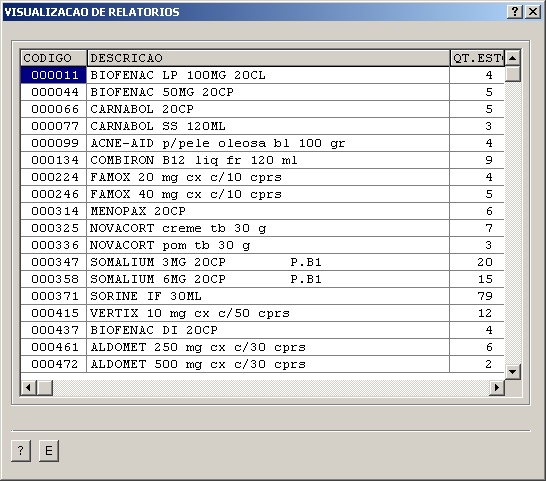Select code cell 000415
This screenshot has width=546, height=481.
[54, 313]
